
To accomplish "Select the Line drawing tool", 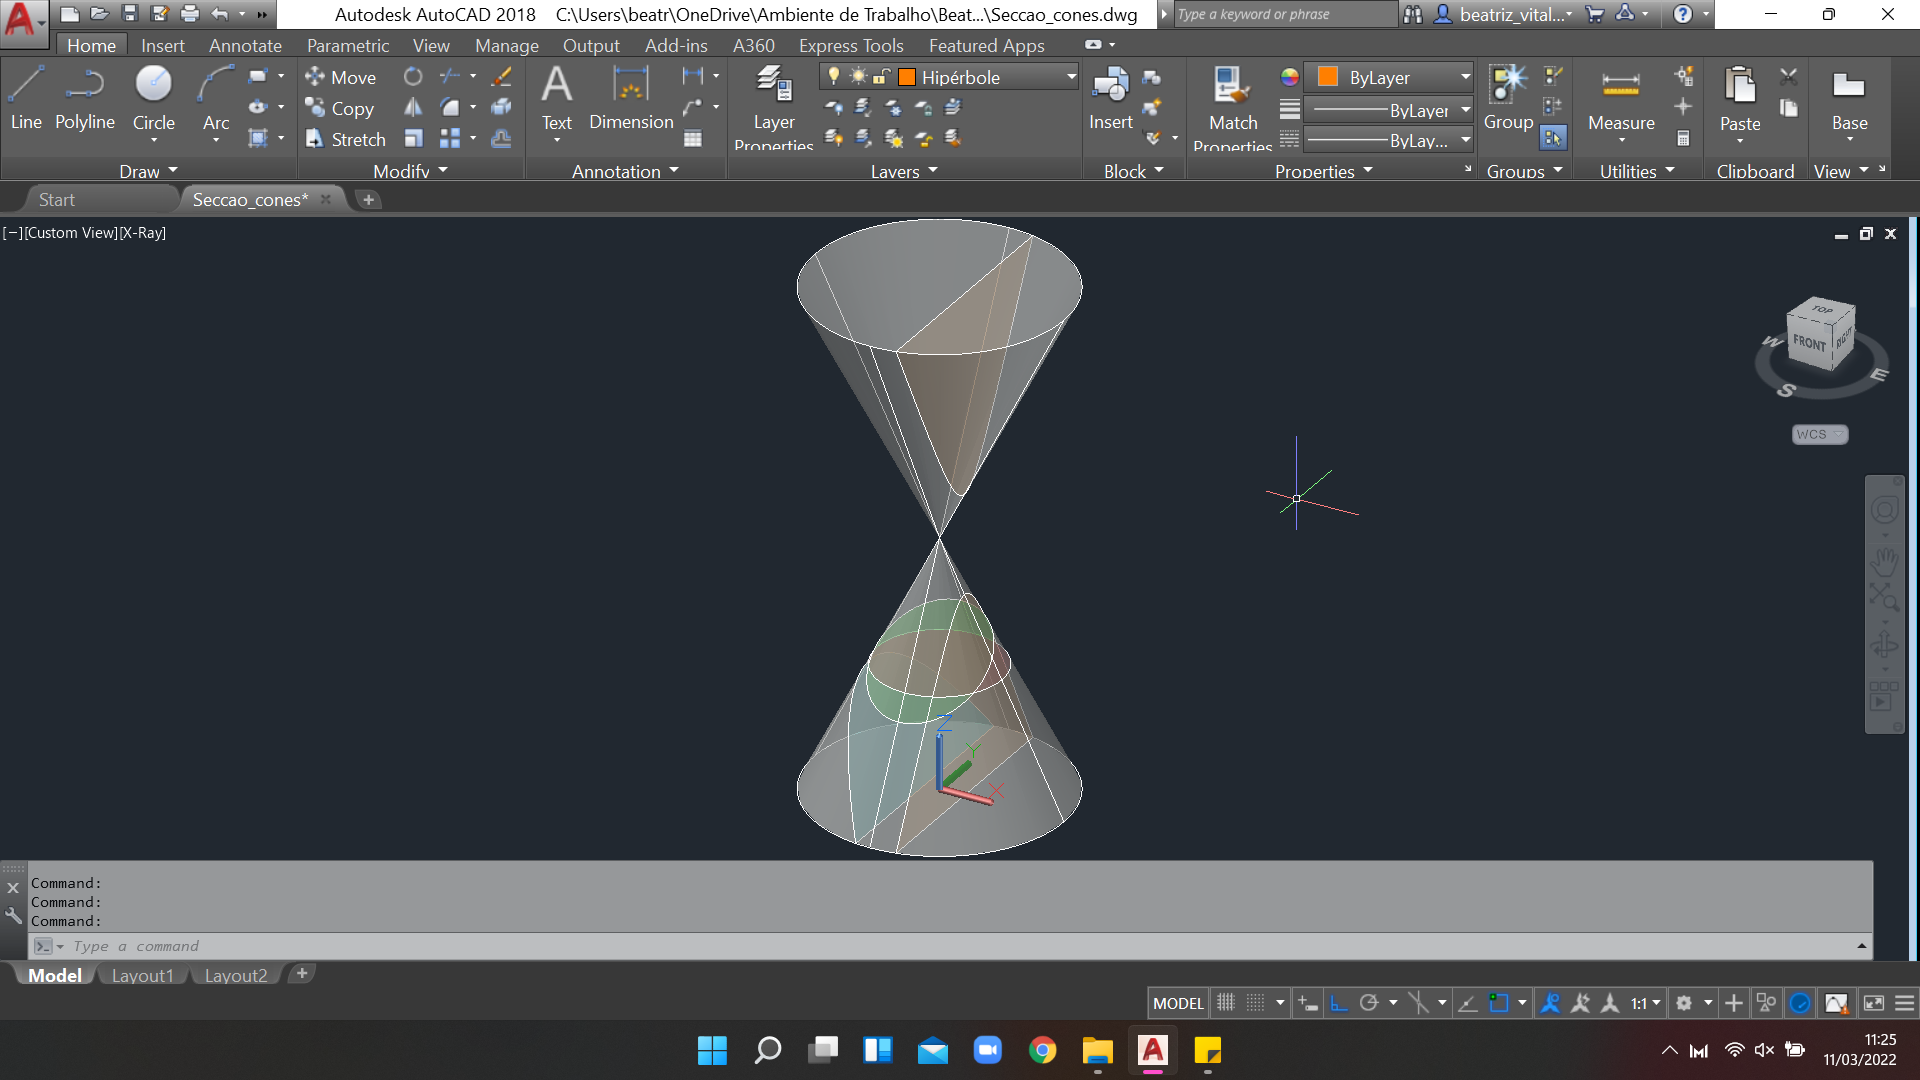I will point(26,98).
